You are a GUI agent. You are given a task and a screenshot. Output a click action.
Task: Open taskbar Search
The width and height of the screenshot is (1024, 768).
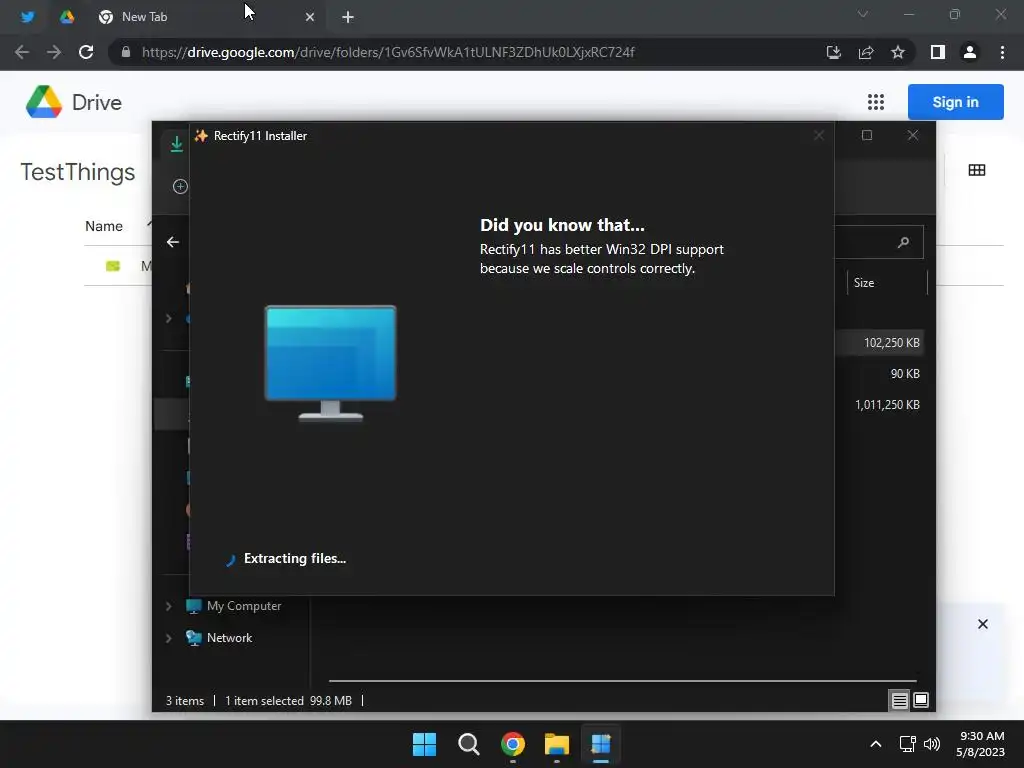click(468, 744)
